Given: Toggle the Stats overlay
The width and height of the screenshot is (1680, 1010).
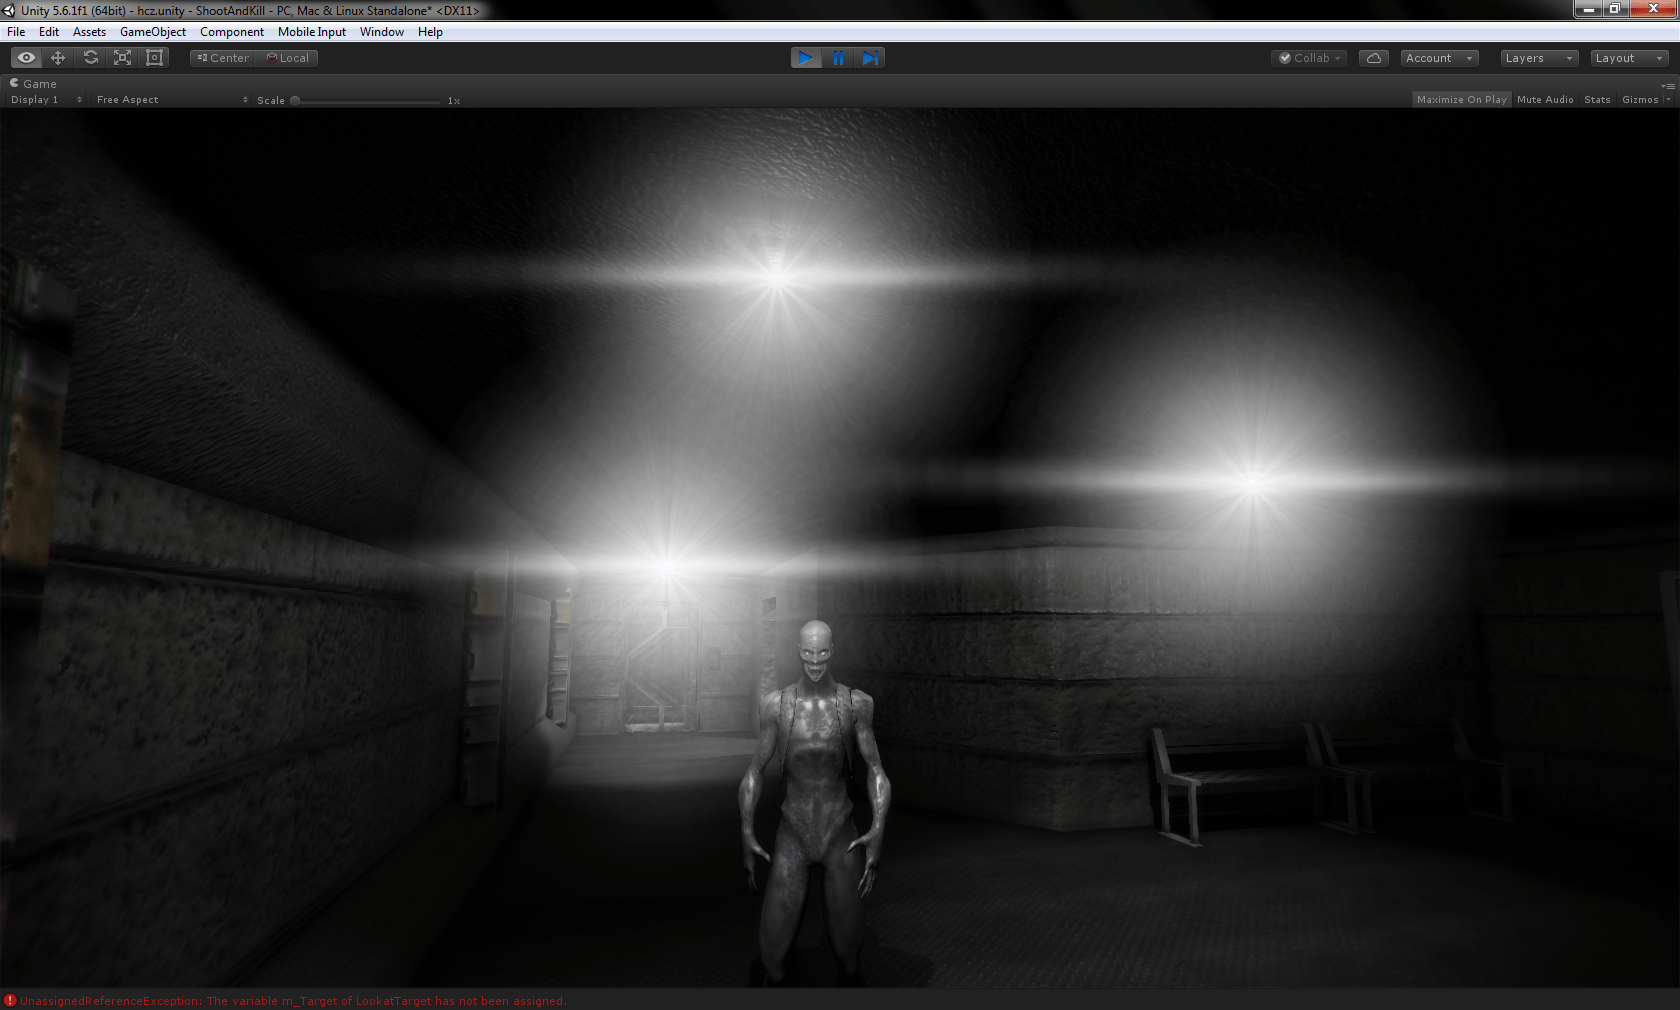Looking at the screenshot, I should pos(1597,100).
